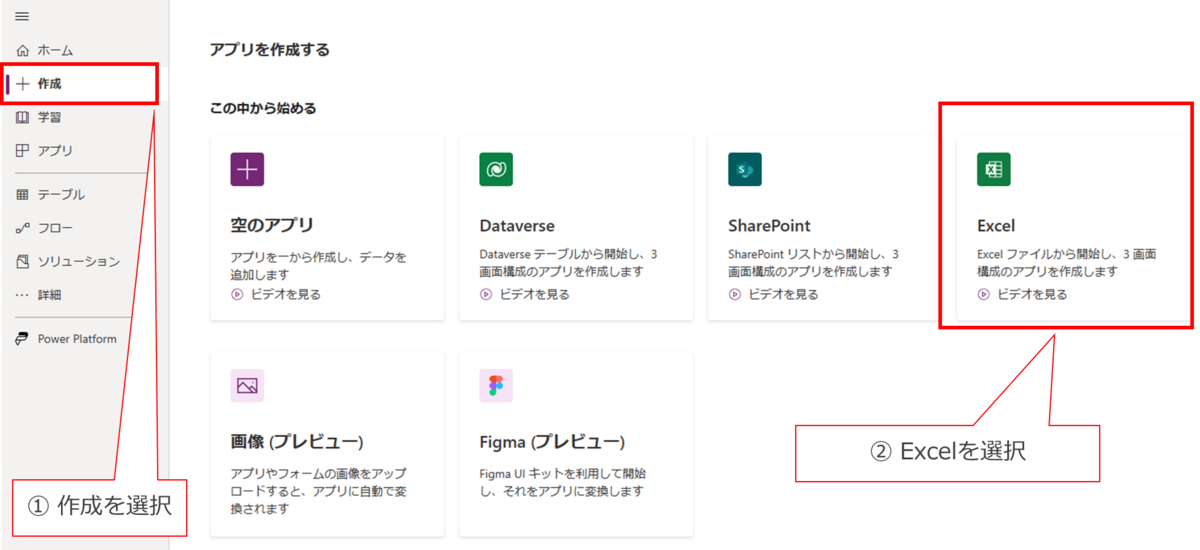
Task: Click the apps grid icon beside アプリ
Action: [x=23, y=151]
